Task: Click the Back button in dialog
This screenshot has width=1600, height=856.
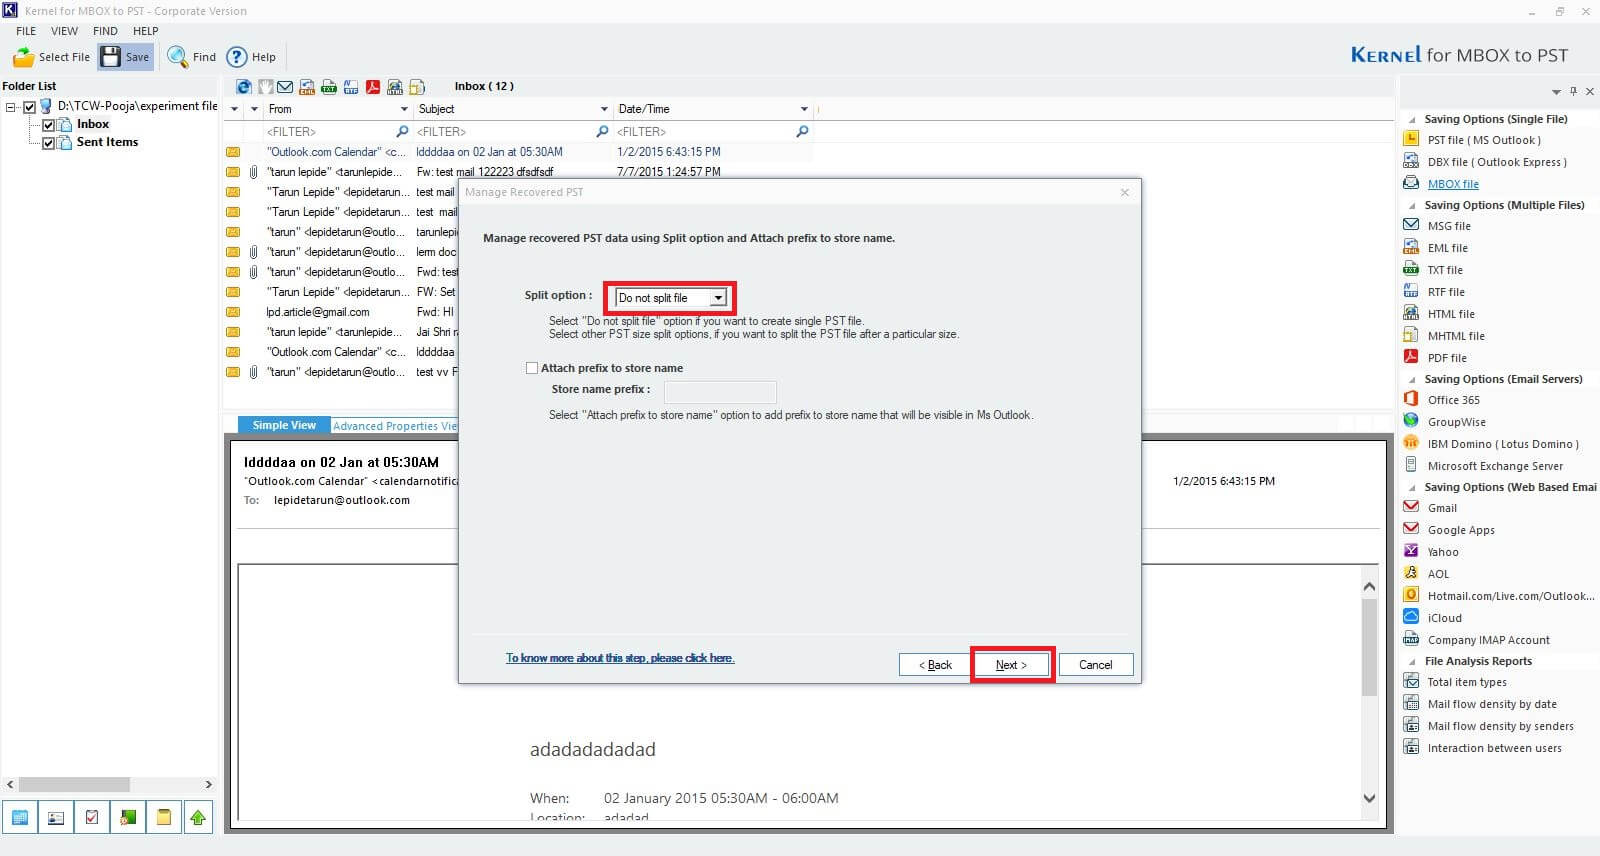Action: [935, 665]
